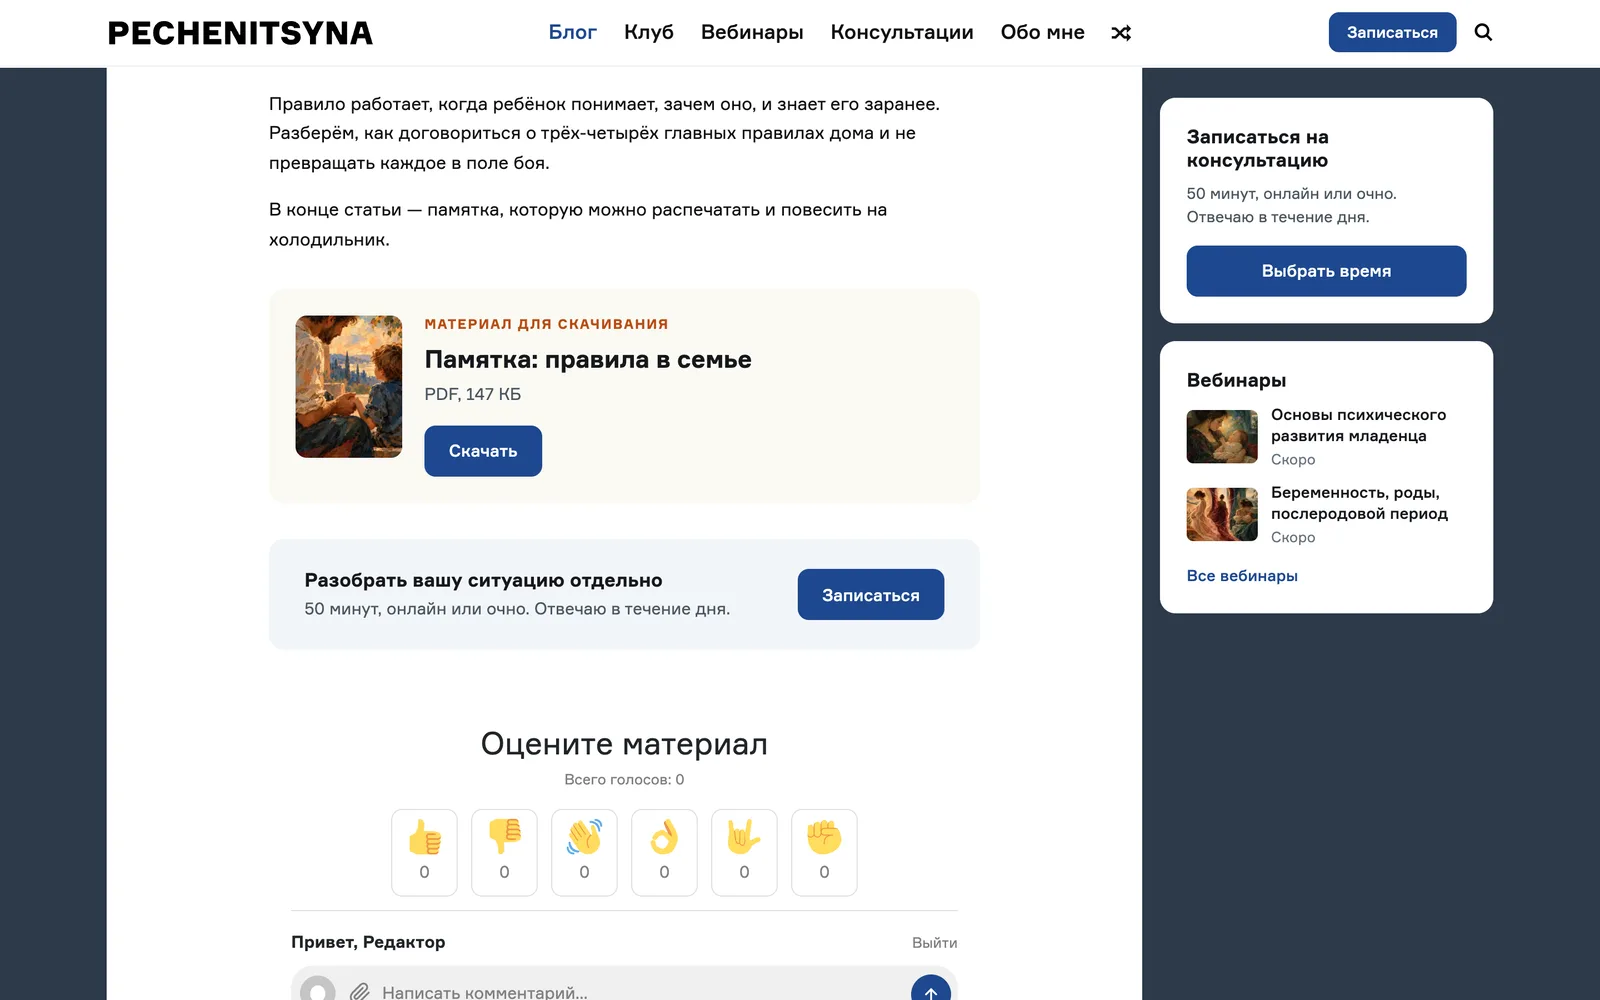Open the Блог menu item
The image size is (1600, 1000).
coord(572,32)
